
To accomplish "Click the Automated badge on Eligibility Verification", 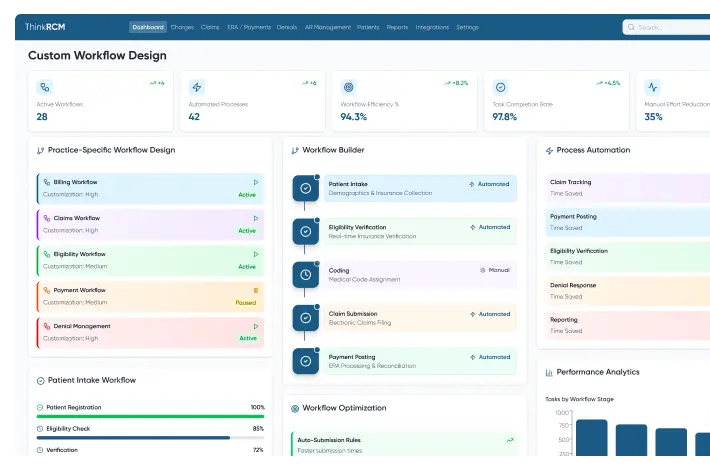I will coord(490,227).
